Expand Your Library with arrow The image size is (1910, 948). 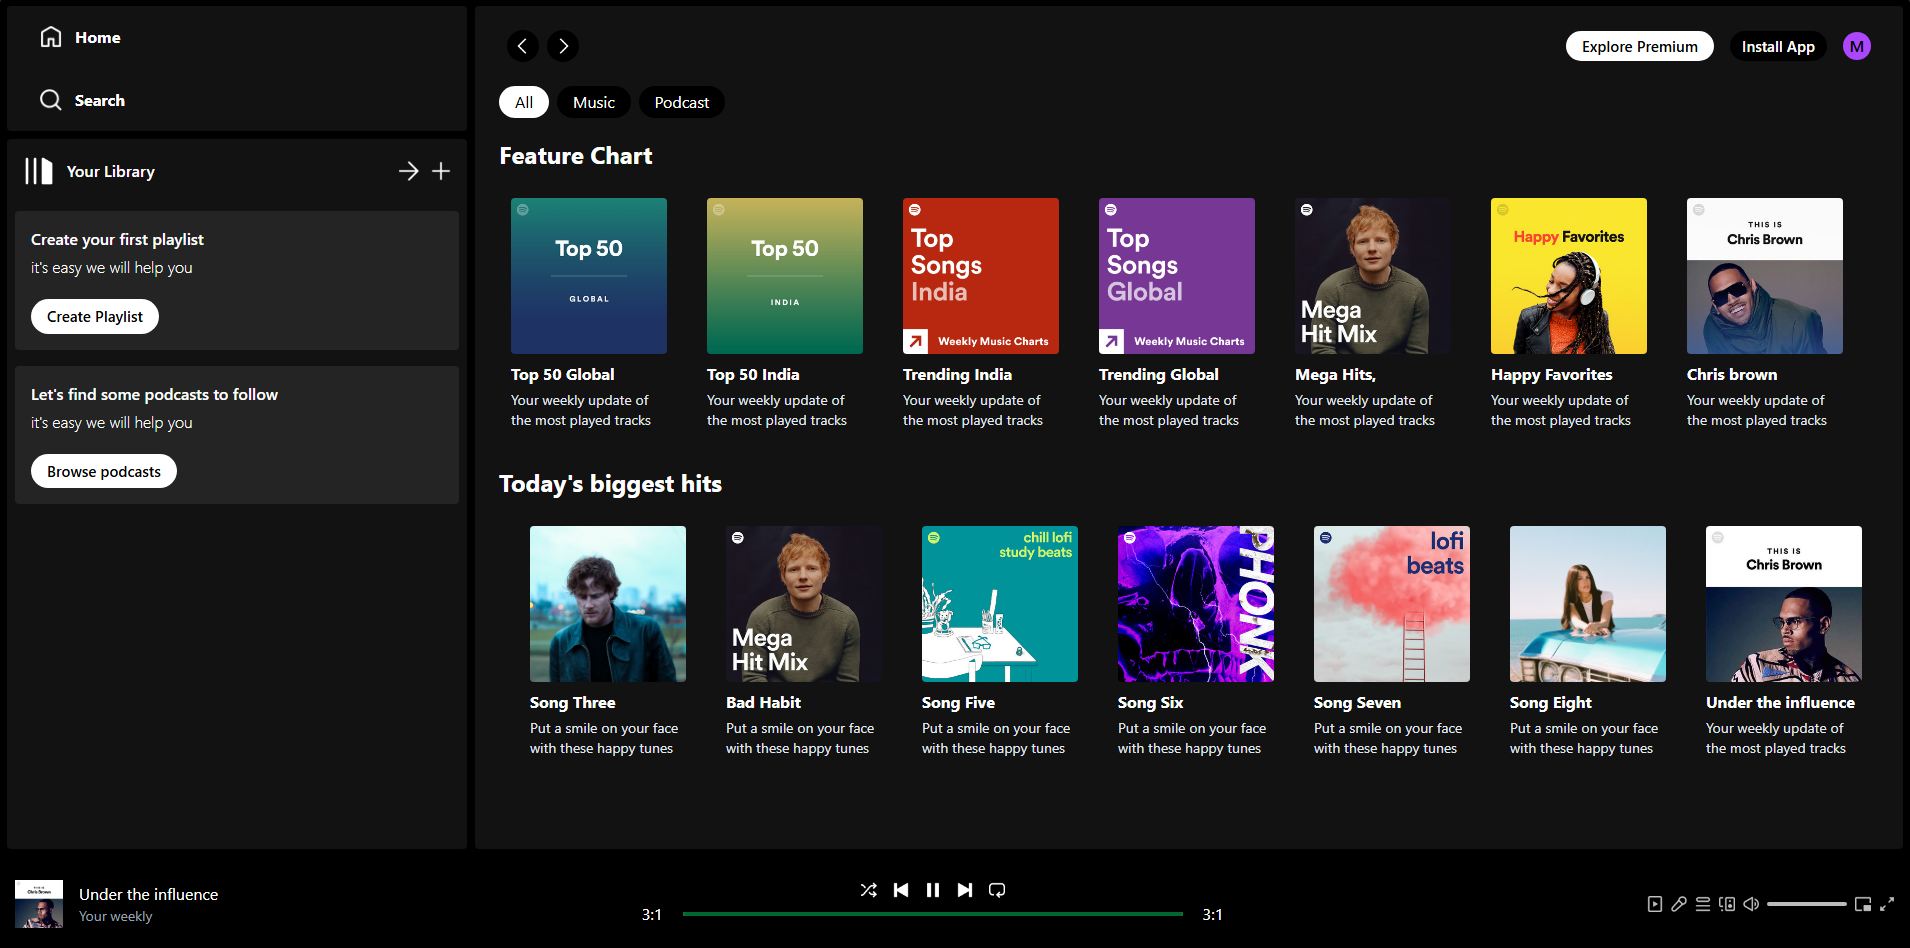[408, 171]
